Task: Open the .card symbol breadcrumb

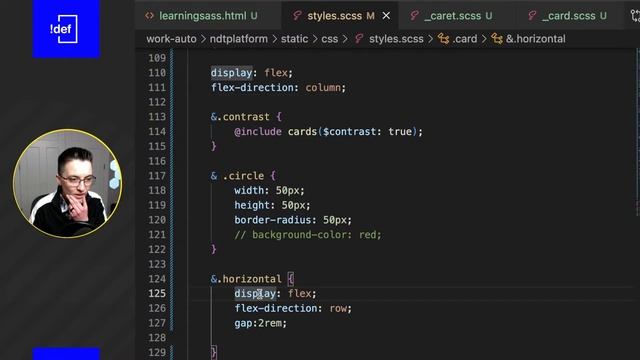Action: click(464, 39)
